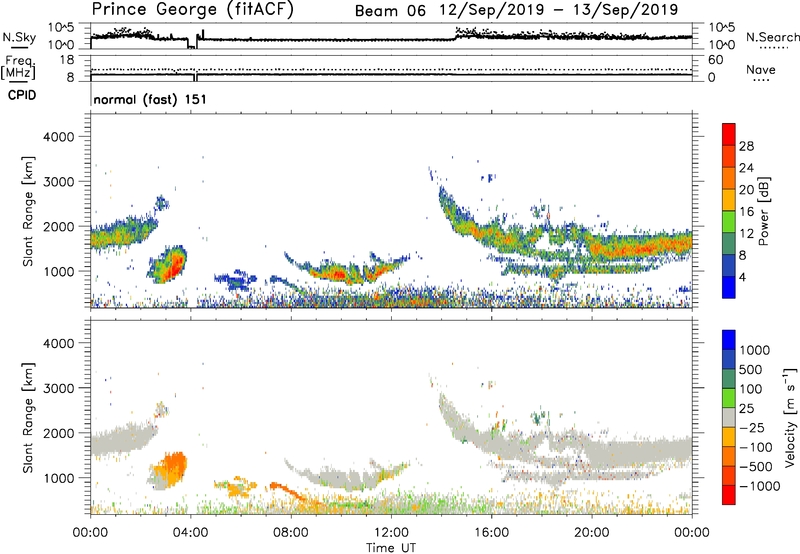The image size is (800, 554).
Task: Click the 'Prince George (fitACF)' title text
Action: pos(192,10)
